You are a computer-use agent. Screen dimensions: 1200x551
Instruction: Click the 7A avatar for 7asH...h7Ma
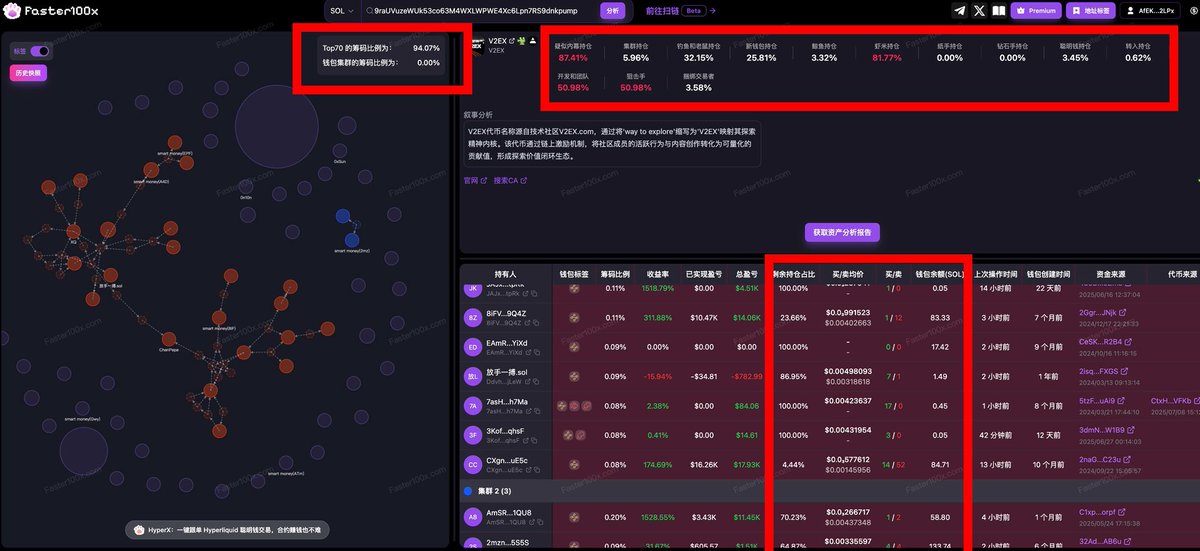tap(472, 406)
